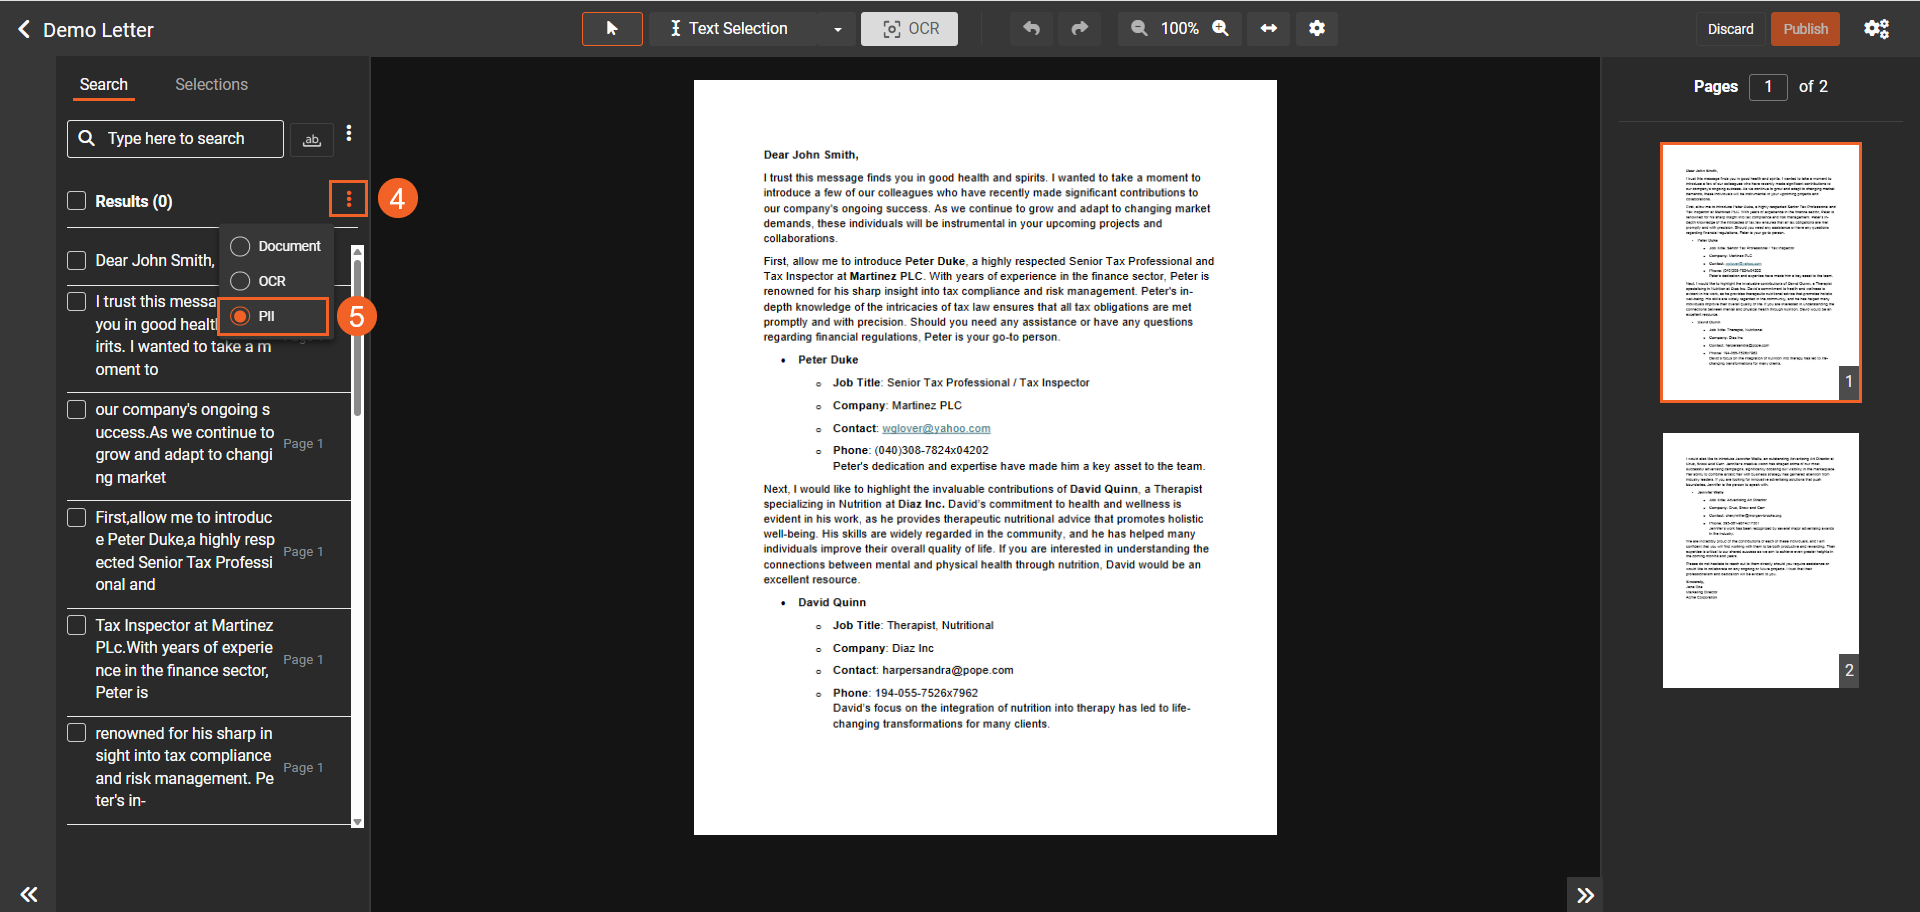Check the 'Dear John Smith,' result
Image resolution: width=1920 pixels, height=912 pixels.
(77, 261)
